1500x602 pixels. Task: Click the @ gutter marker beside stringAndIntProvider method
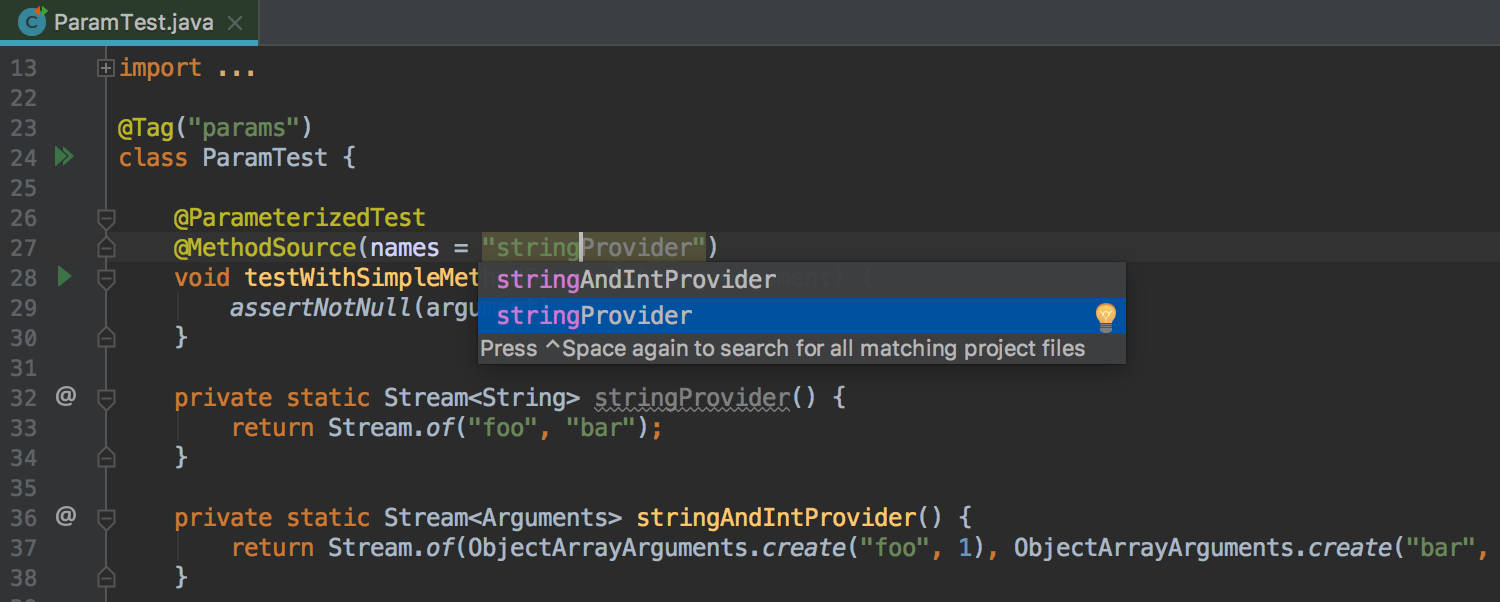click(x=65, y=517)
